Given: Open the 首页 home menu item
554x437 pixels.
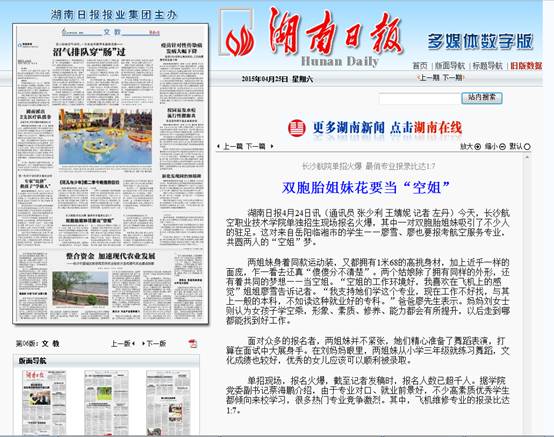Looking at the screenshot, I should 420,66.
